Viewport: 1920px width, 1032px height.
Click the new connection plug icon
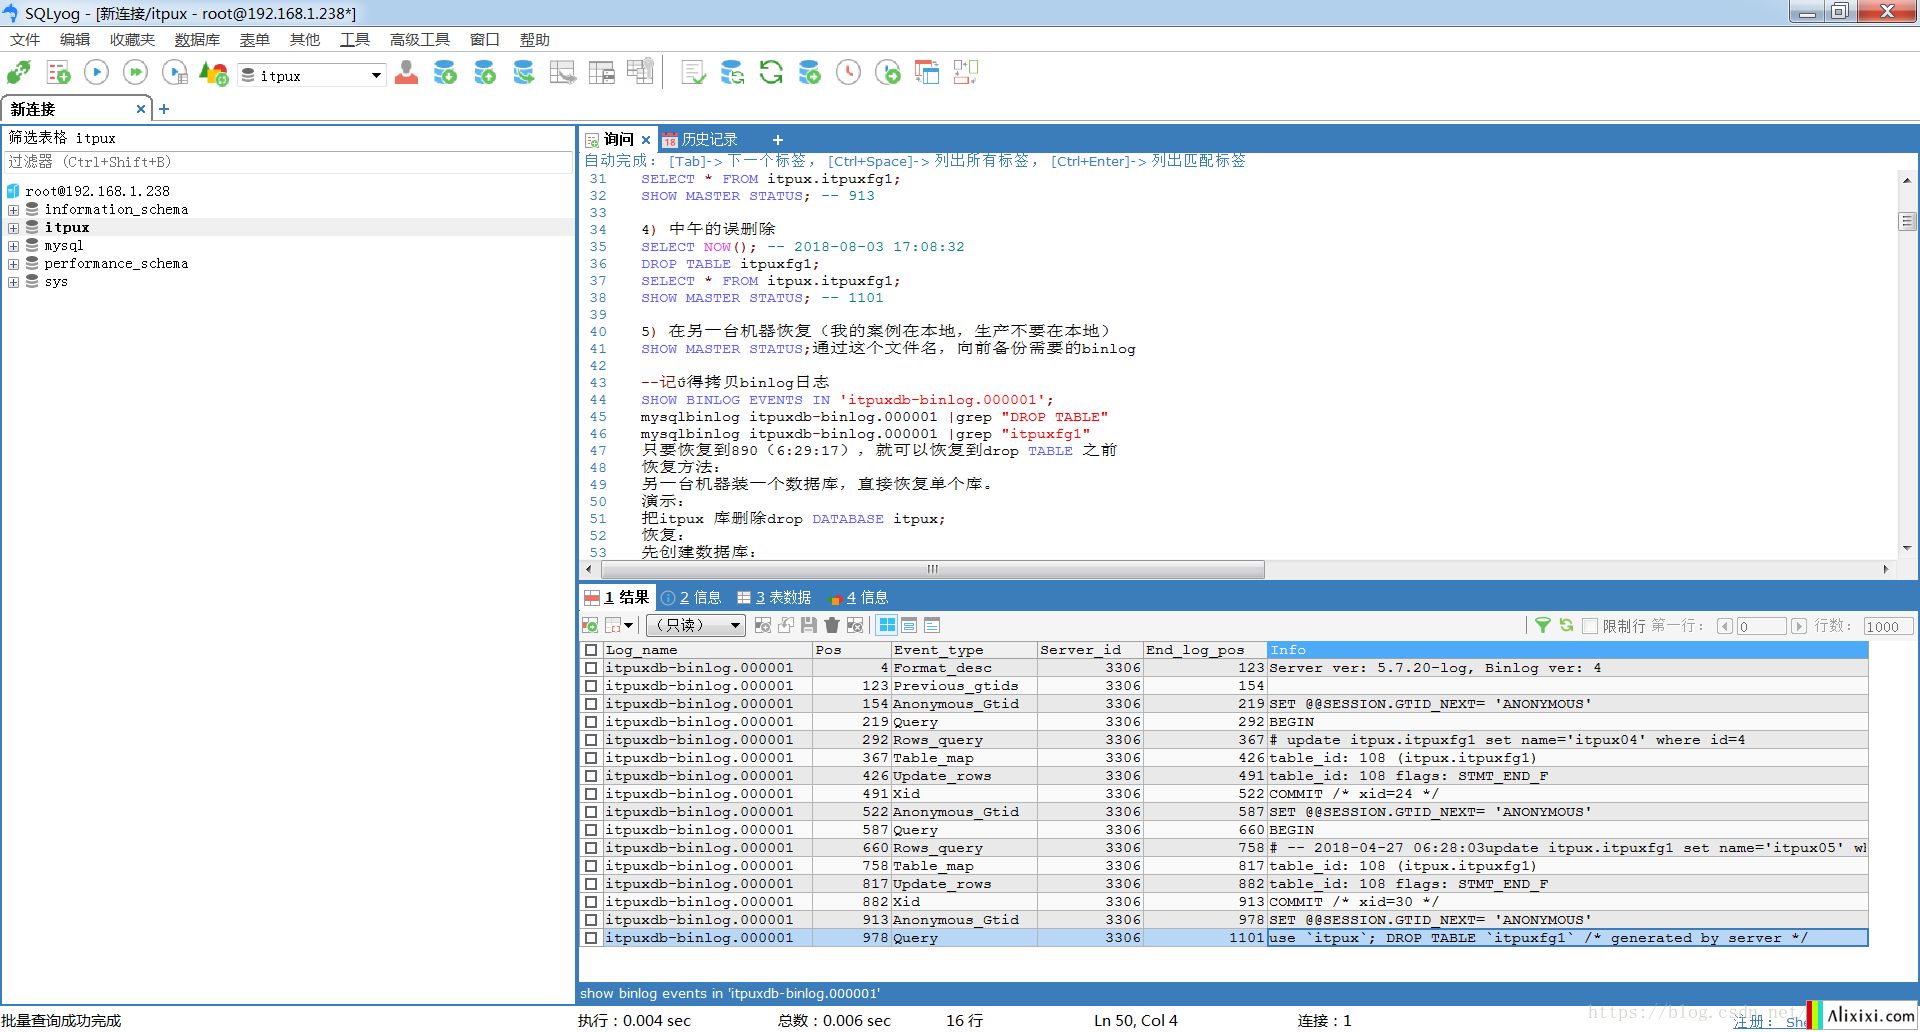pos(19,73)
